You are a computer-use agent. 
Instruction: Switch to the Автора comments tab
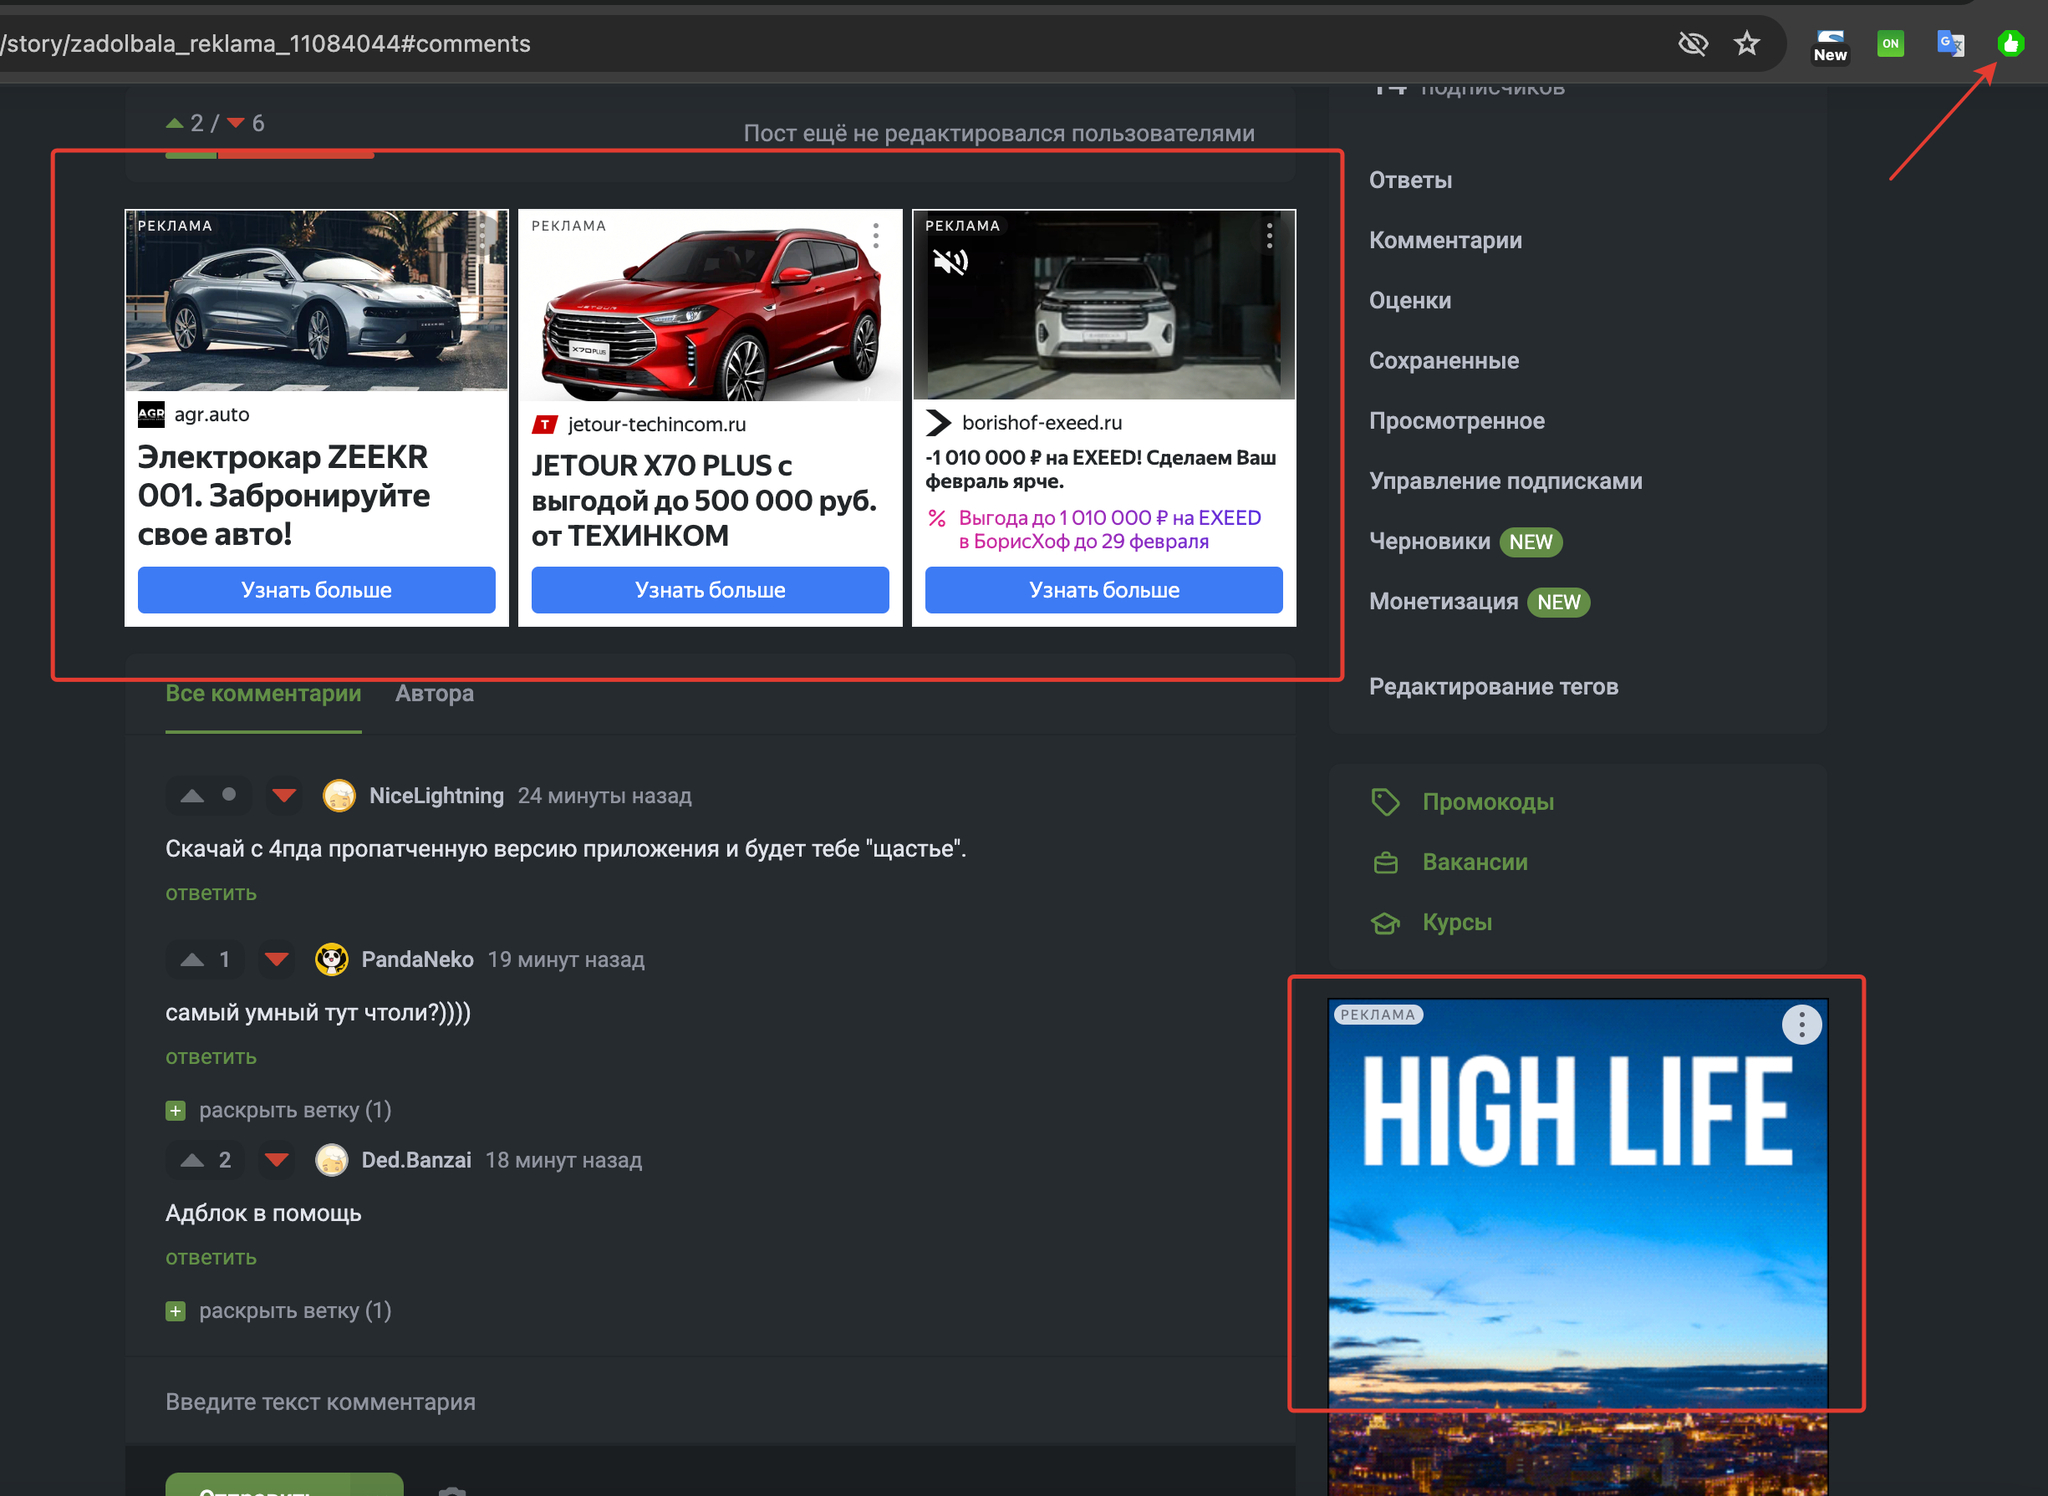click(x=434, y=693)
